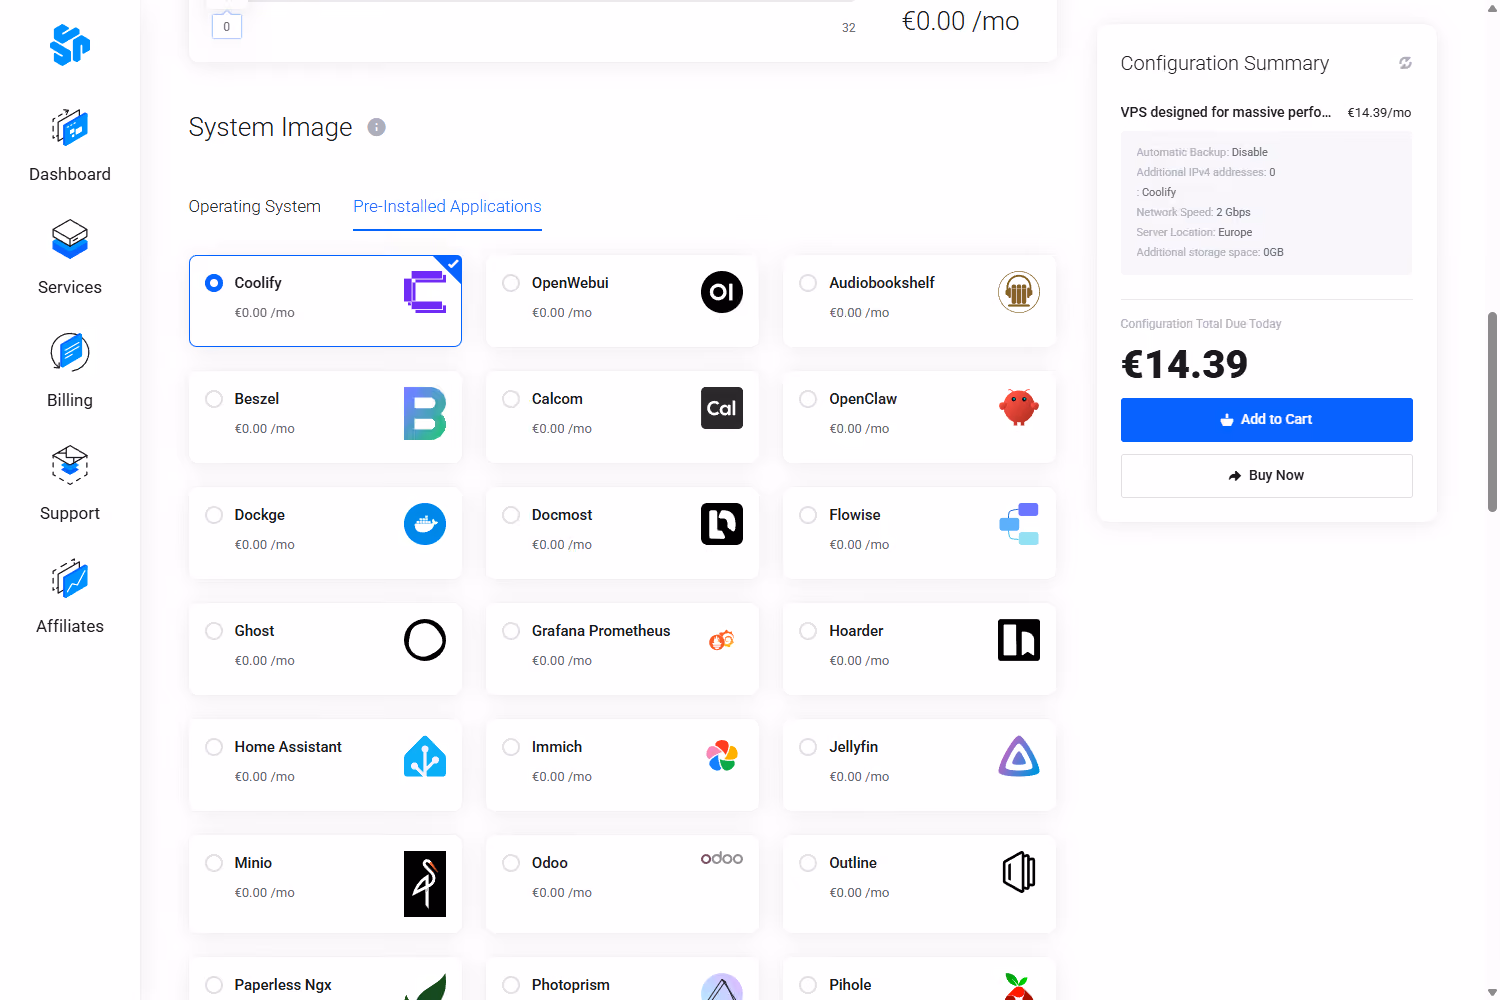
Task: Select the Ghost radio button
Action: coord(214,631)
